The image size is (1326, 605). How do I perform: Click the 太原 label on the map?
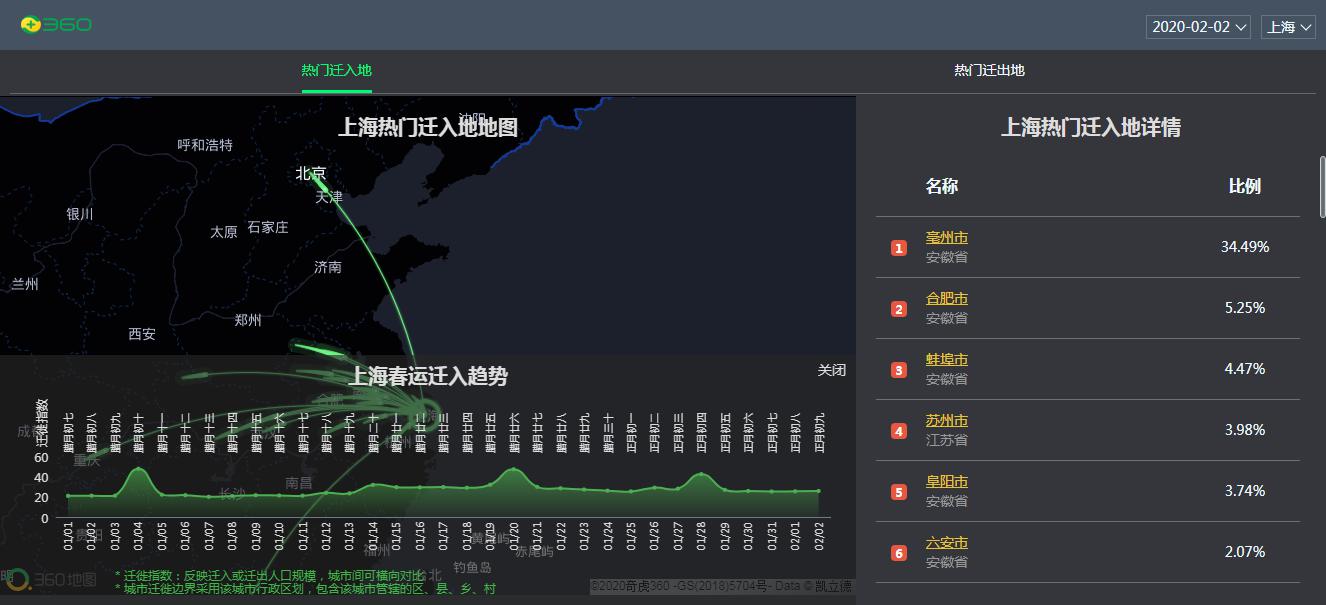click(224, 232)
